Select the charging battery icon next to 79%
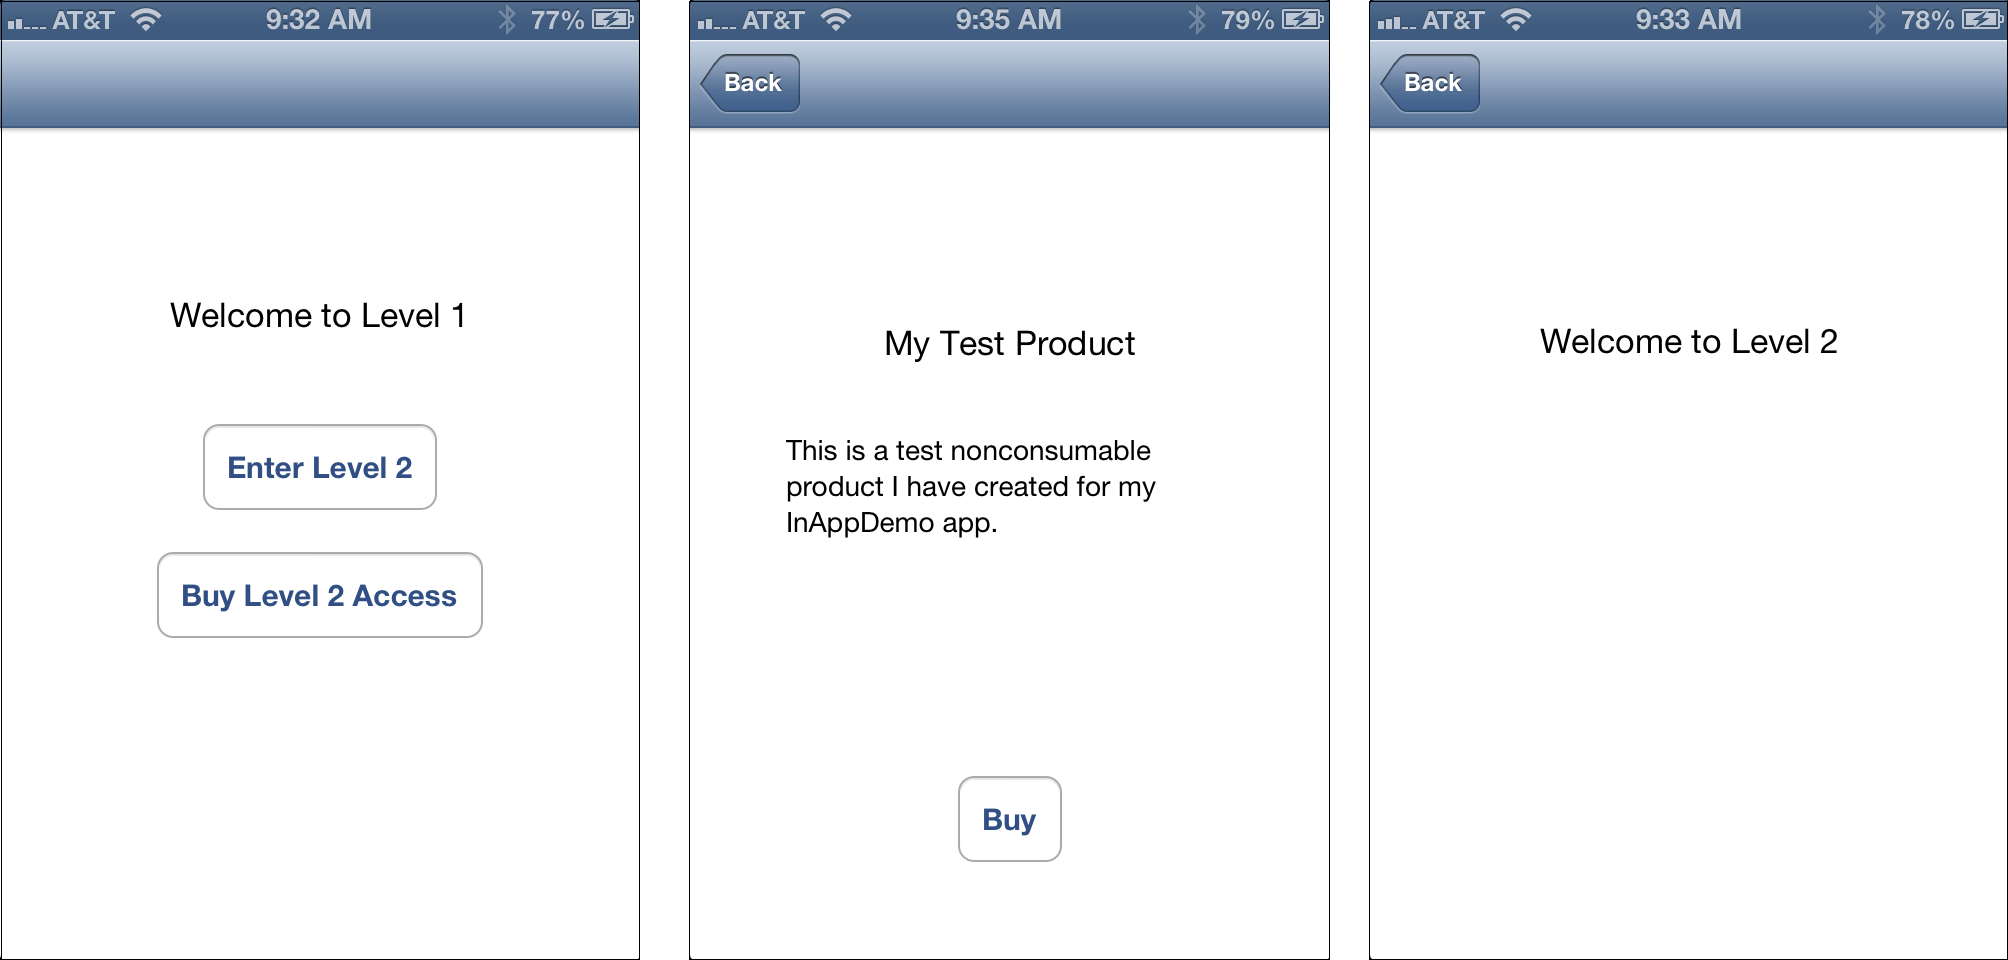 click(1303, 19)
